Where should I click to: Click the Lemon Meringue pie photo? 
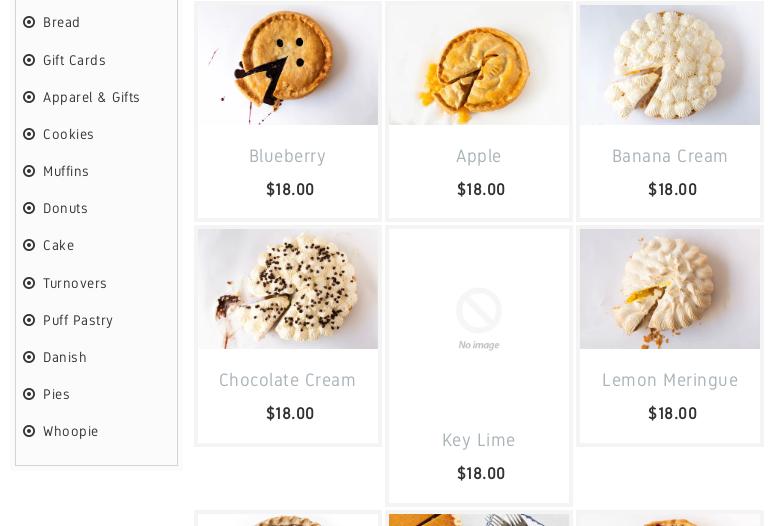click(x=670, y=289)
